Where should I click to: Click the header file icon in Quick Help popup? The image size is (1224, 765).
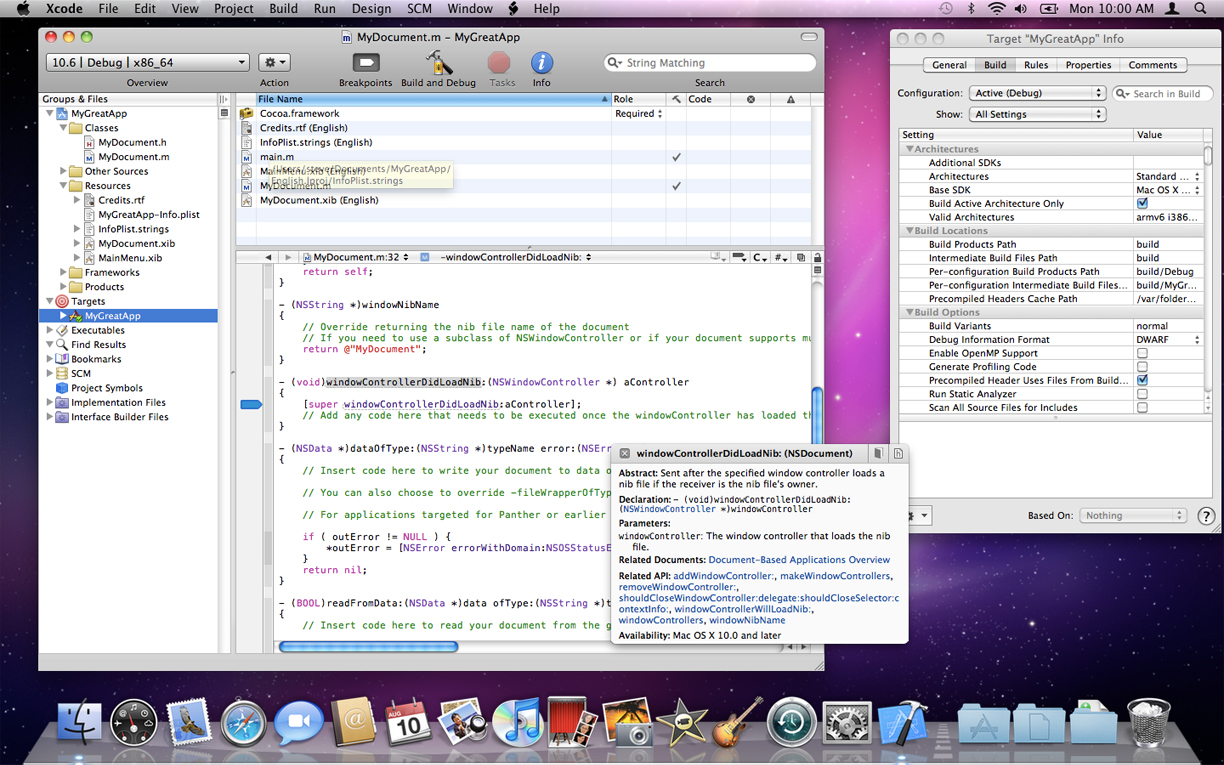click(x=898, y=453)
